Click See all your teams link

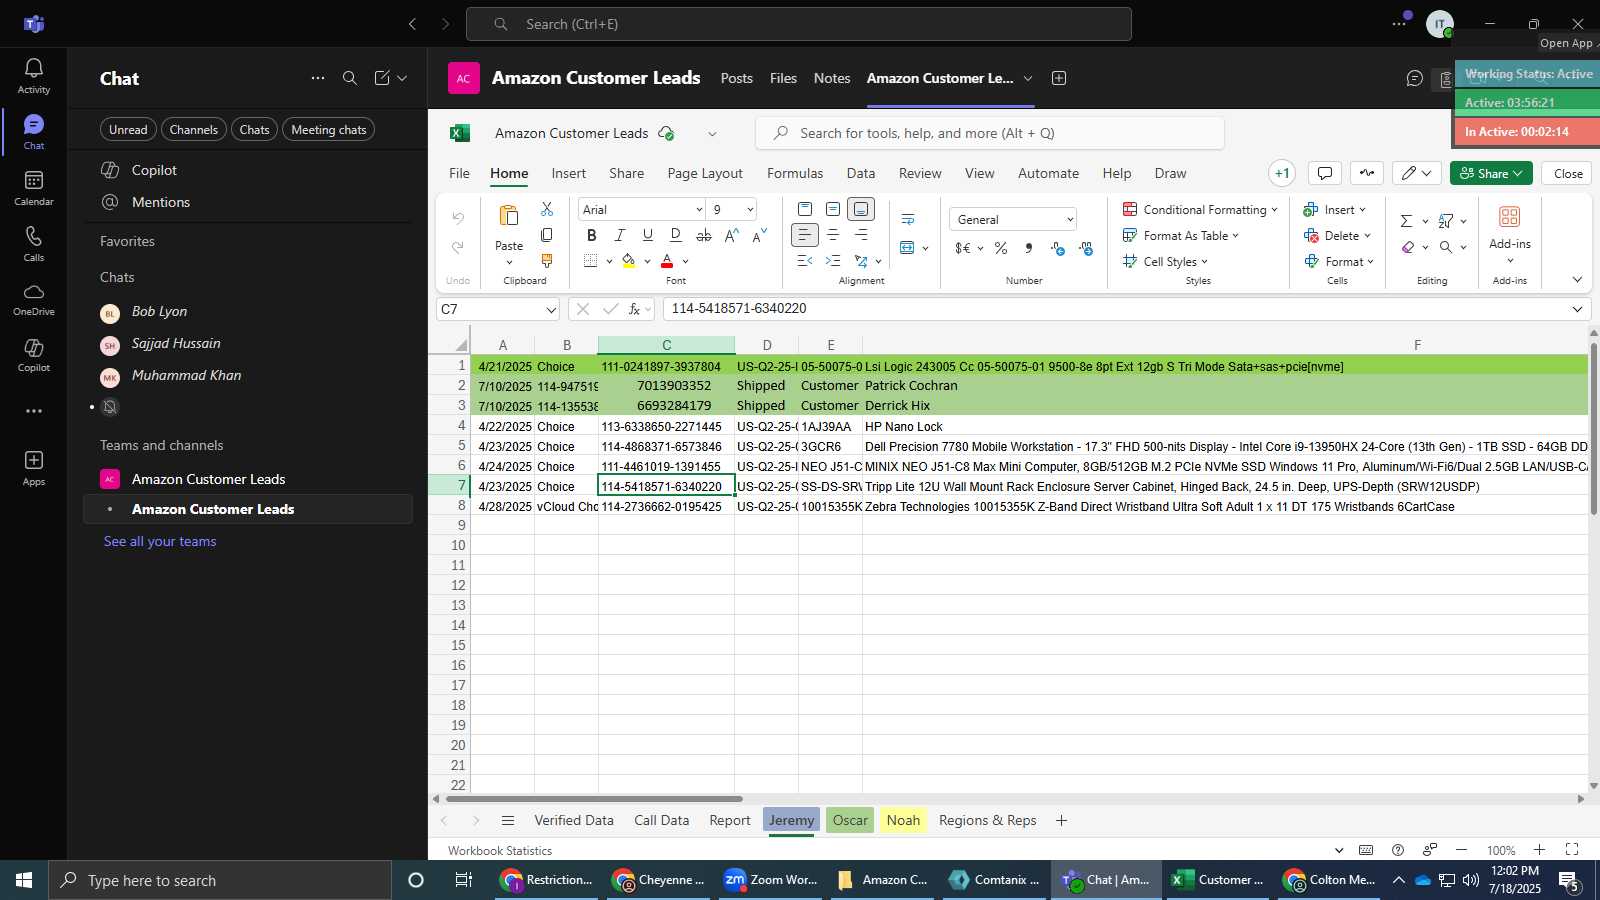click(160, 541)
